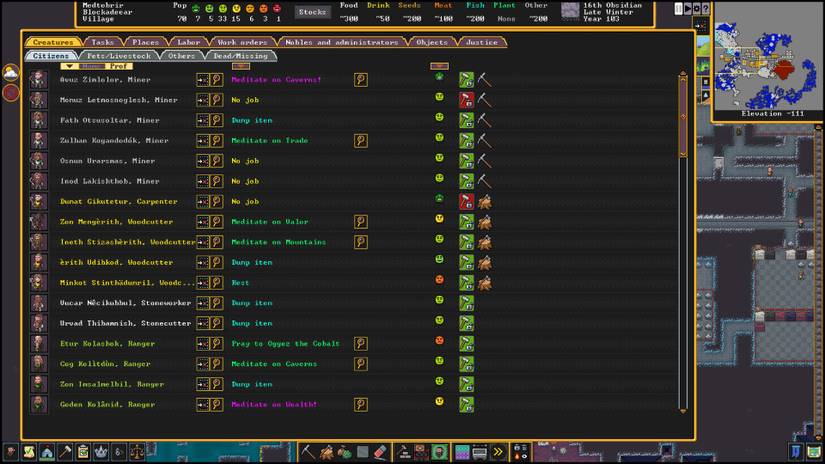Toggle labor lock for Momuz Letmosnoglesh
Viewport: 825px width, 464px height.
[466, 99]
